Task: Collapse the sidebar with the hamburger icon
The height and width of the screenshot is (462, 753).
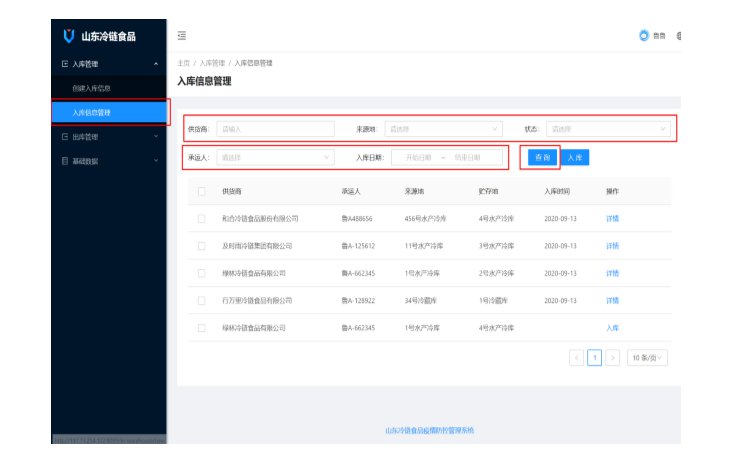Action: coord(182,36)
